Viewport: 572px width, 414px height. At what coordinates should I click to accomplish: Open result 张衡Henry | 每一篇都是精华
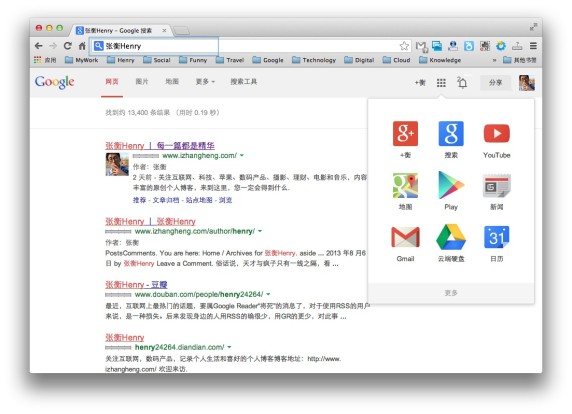160,146
